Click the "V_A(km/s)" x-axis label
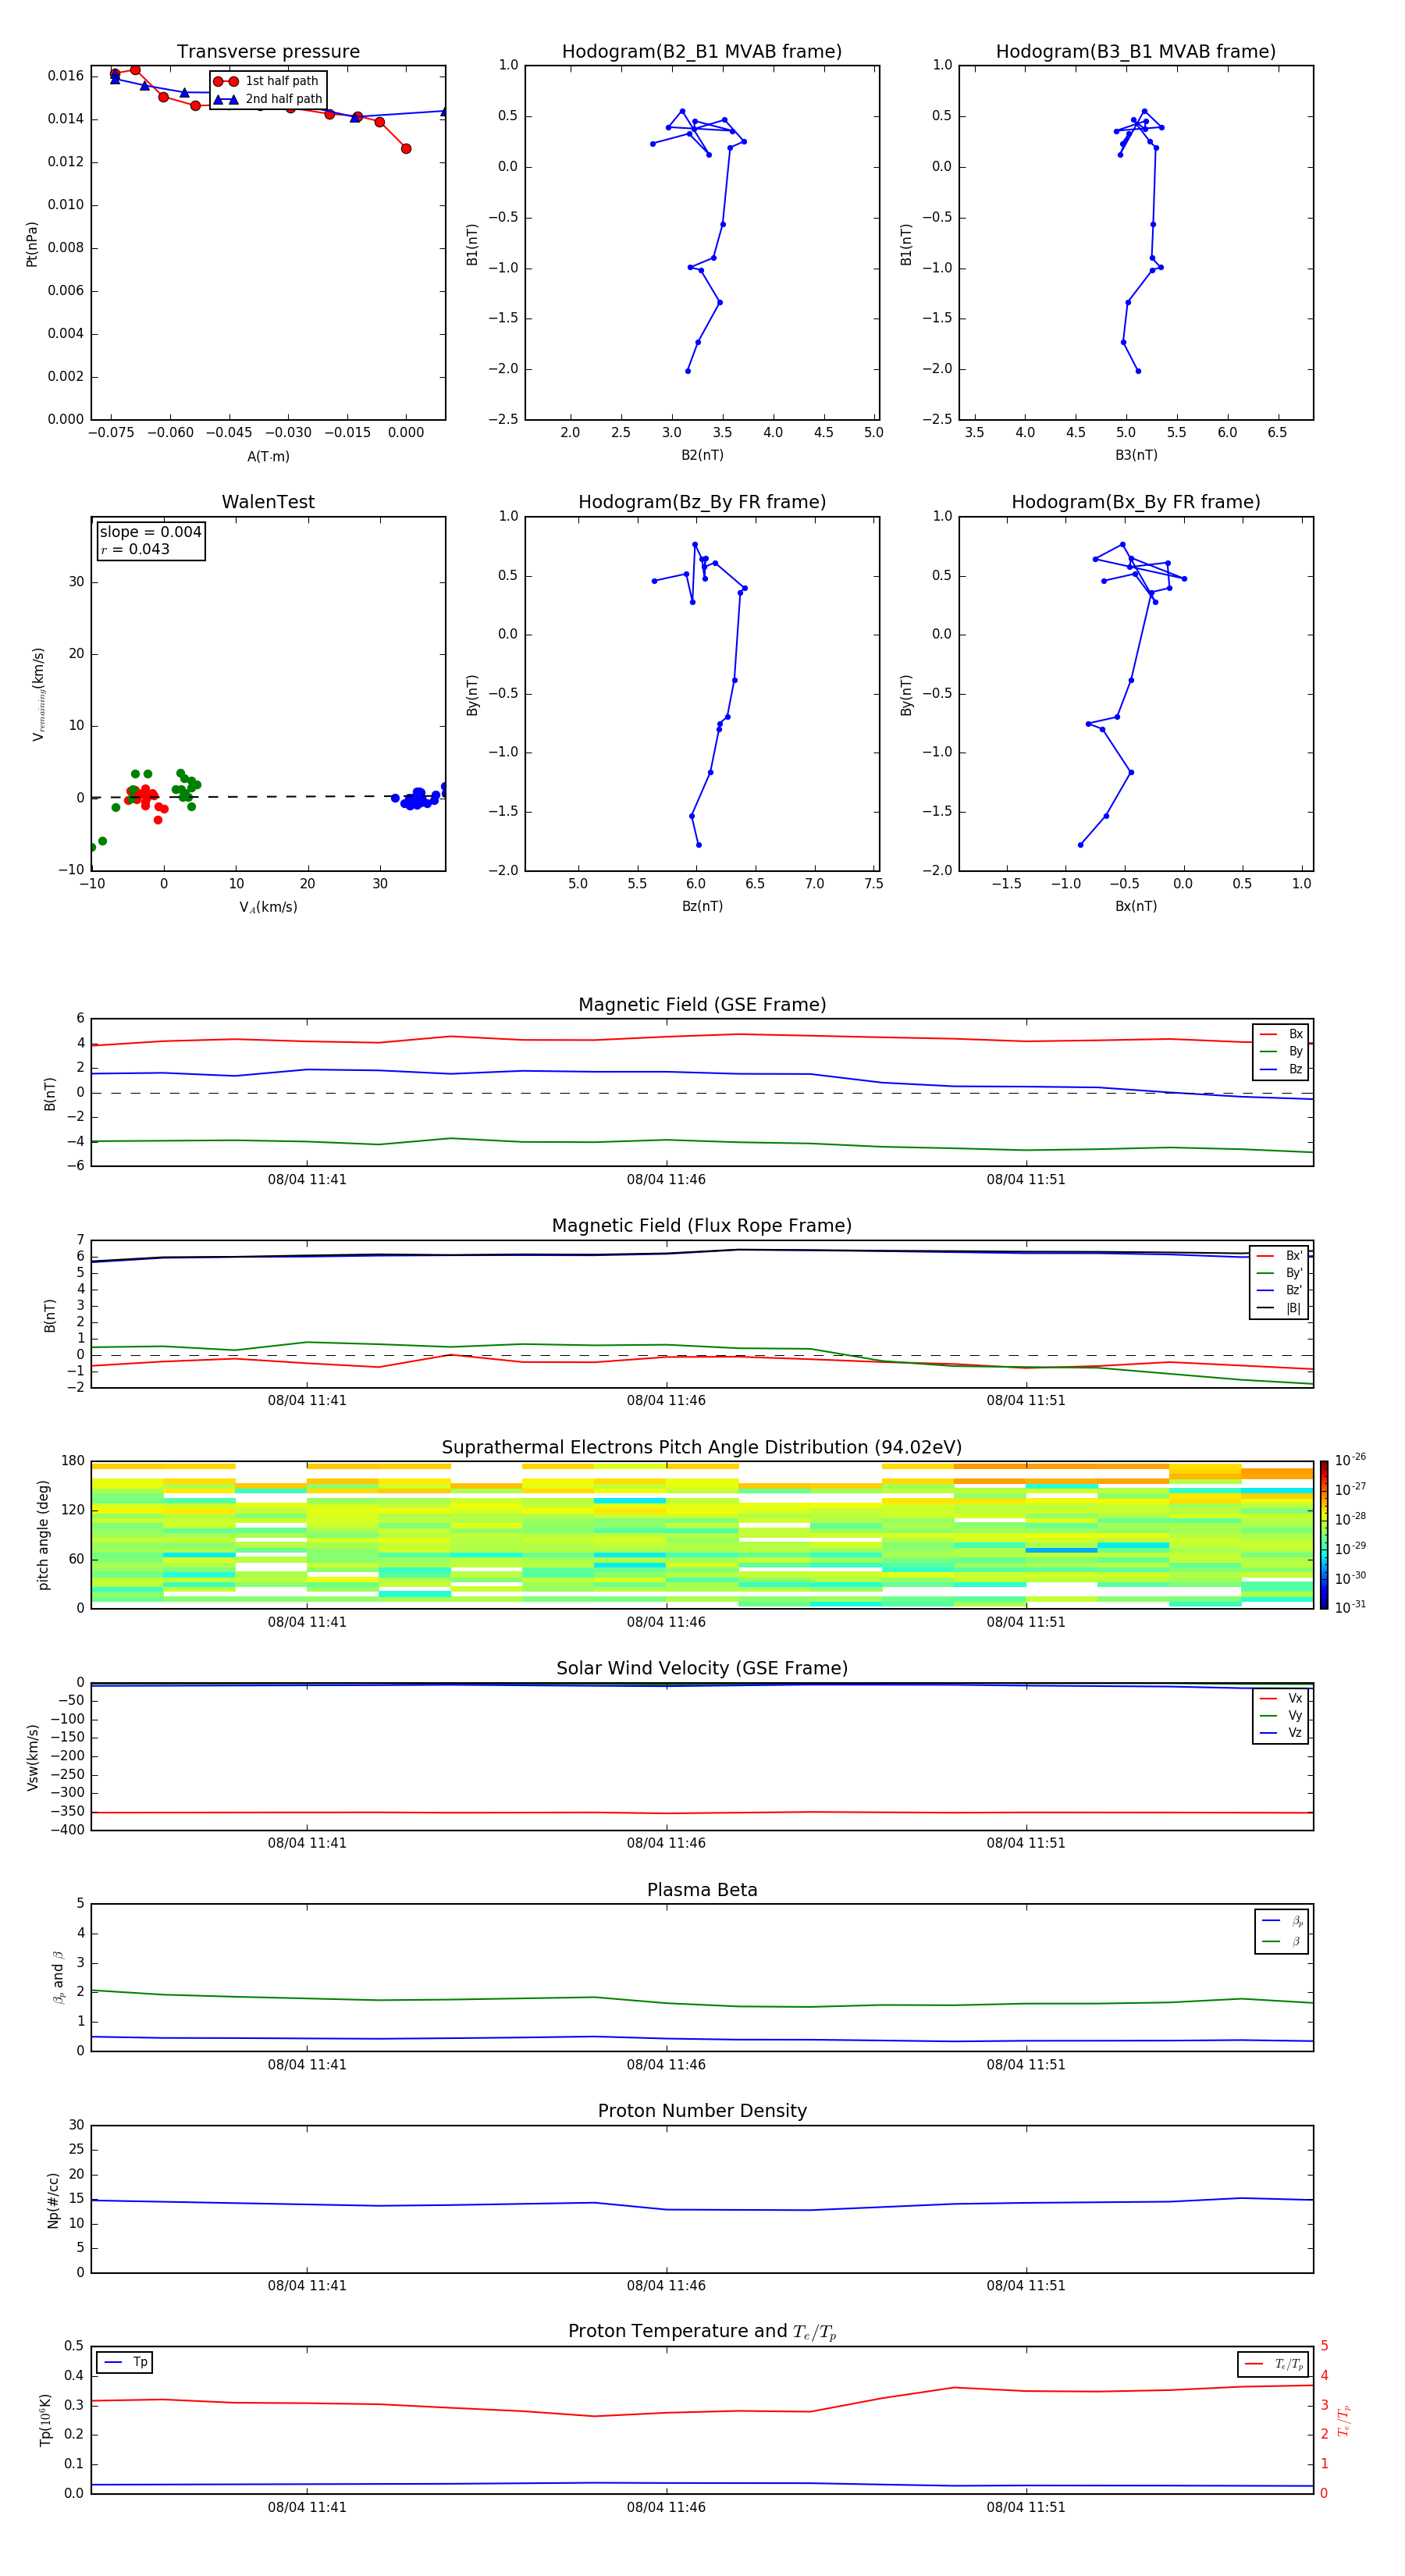The height and width of the screenshot is (2576, 1405). tap(268, 907)
